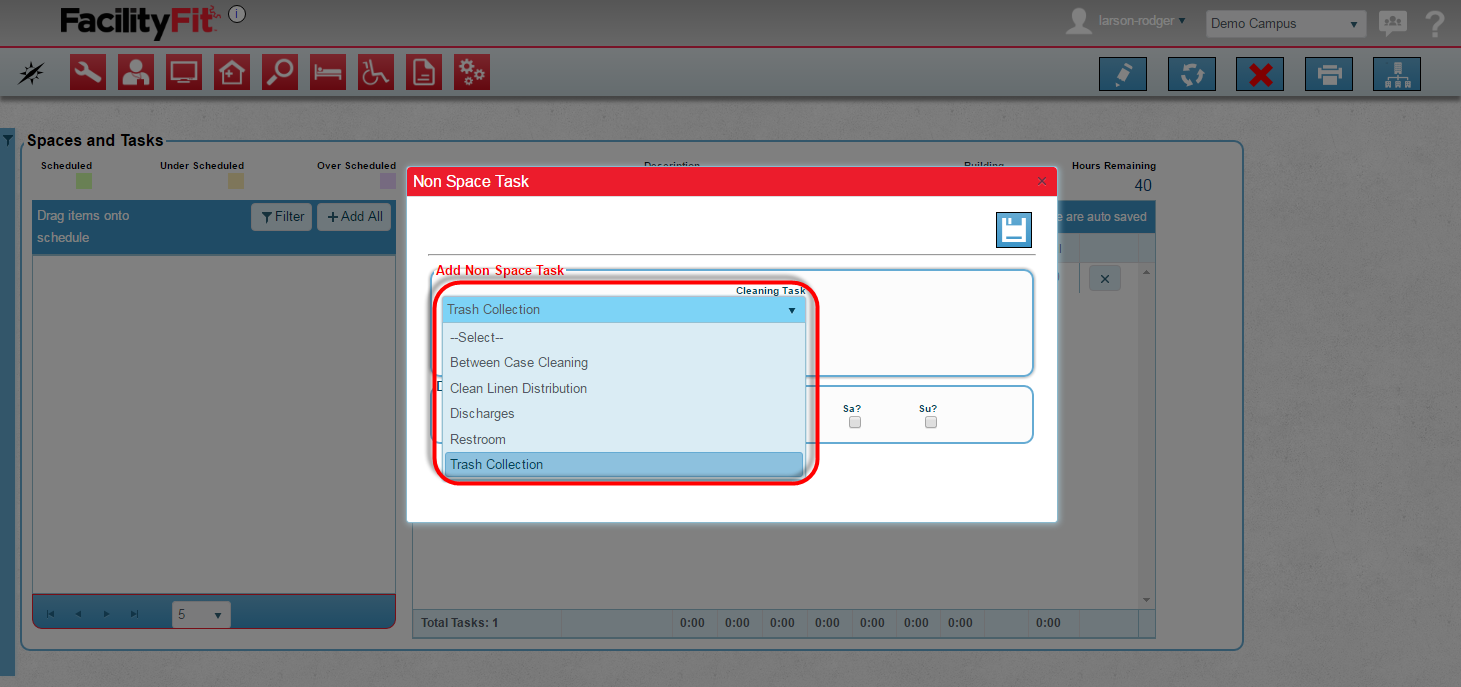This screenshot has width=1461, height=687.
Task: Click the bed icon in toolbar
Action: coord(328,73)
